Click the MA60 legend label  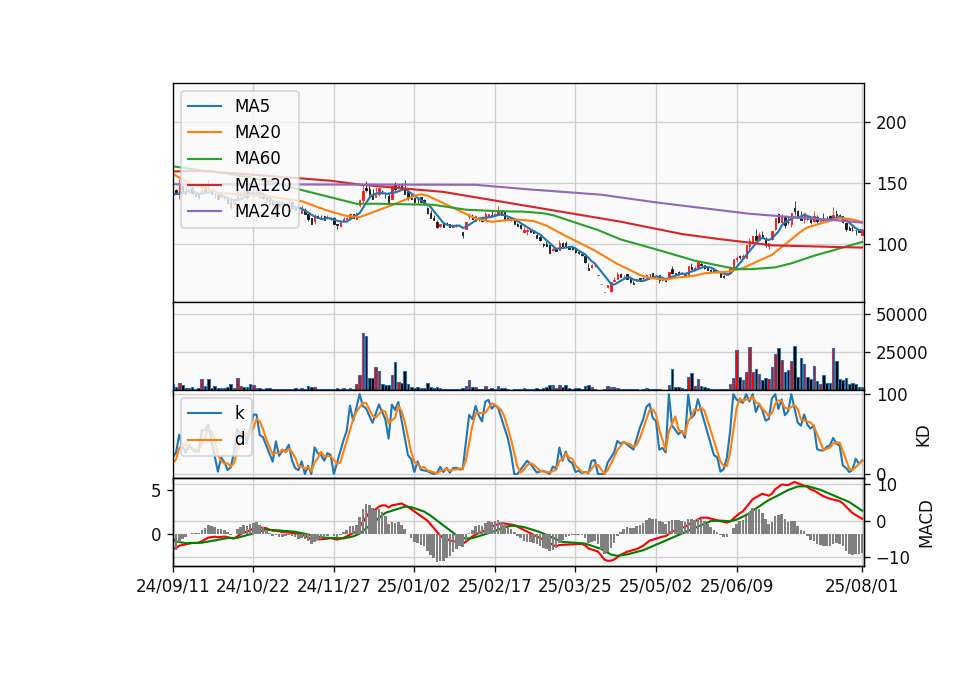[258, 158]
